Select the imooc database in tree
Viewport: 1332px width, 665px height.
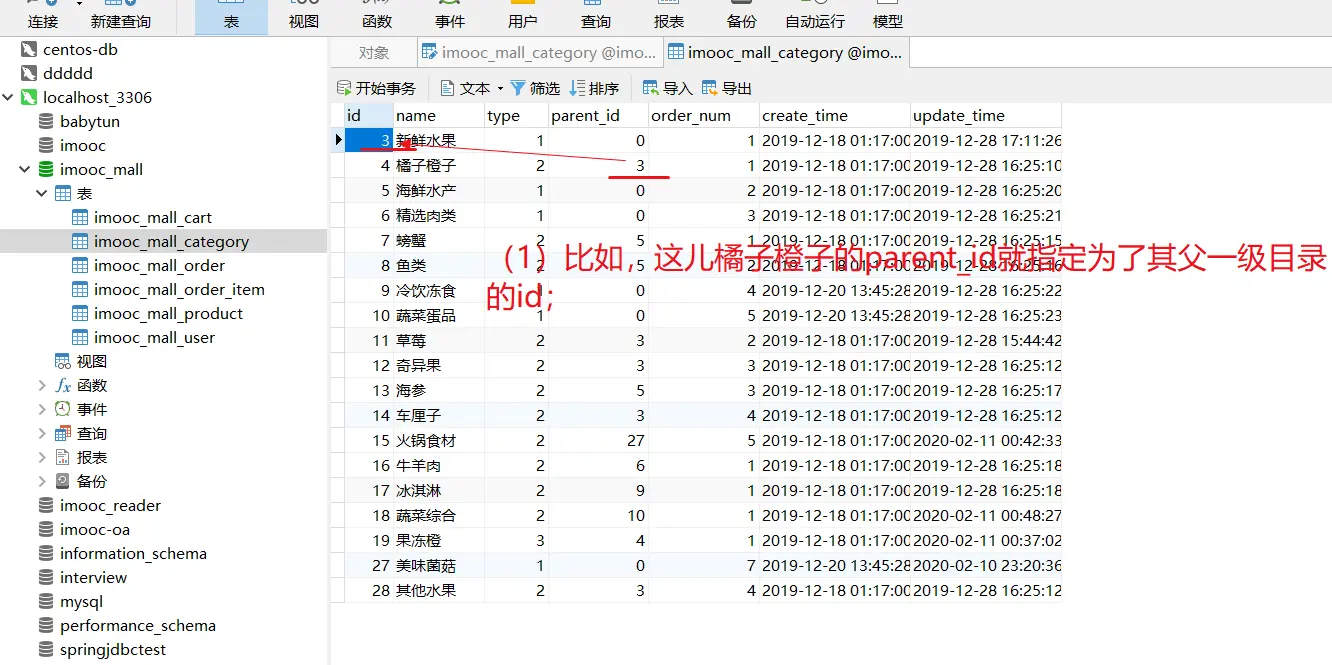(x=83, y=145)
